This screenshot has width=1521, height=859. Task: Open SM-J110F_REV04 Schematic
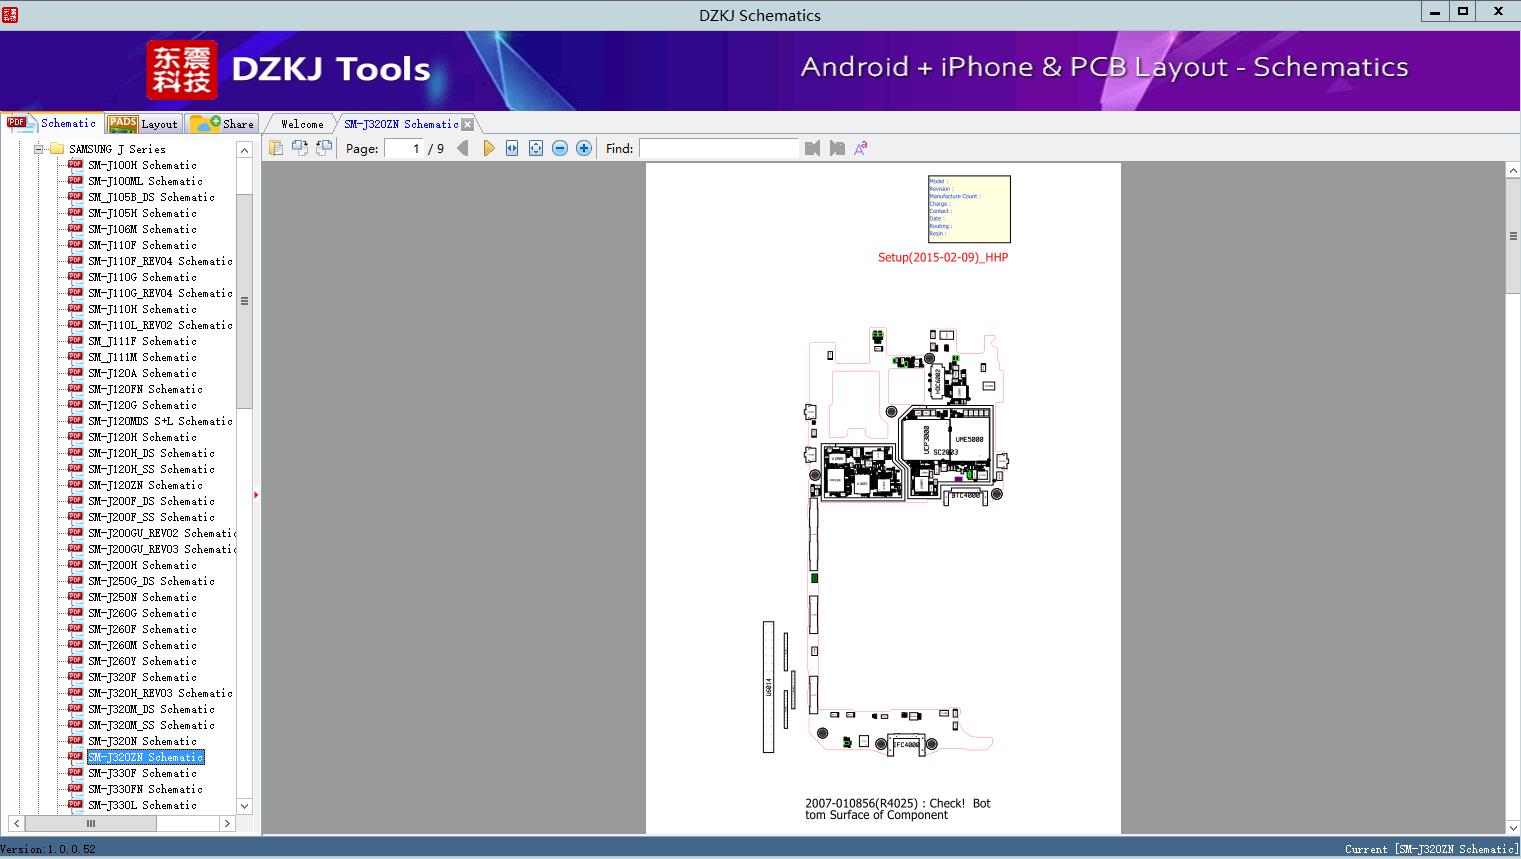point(160,261)
